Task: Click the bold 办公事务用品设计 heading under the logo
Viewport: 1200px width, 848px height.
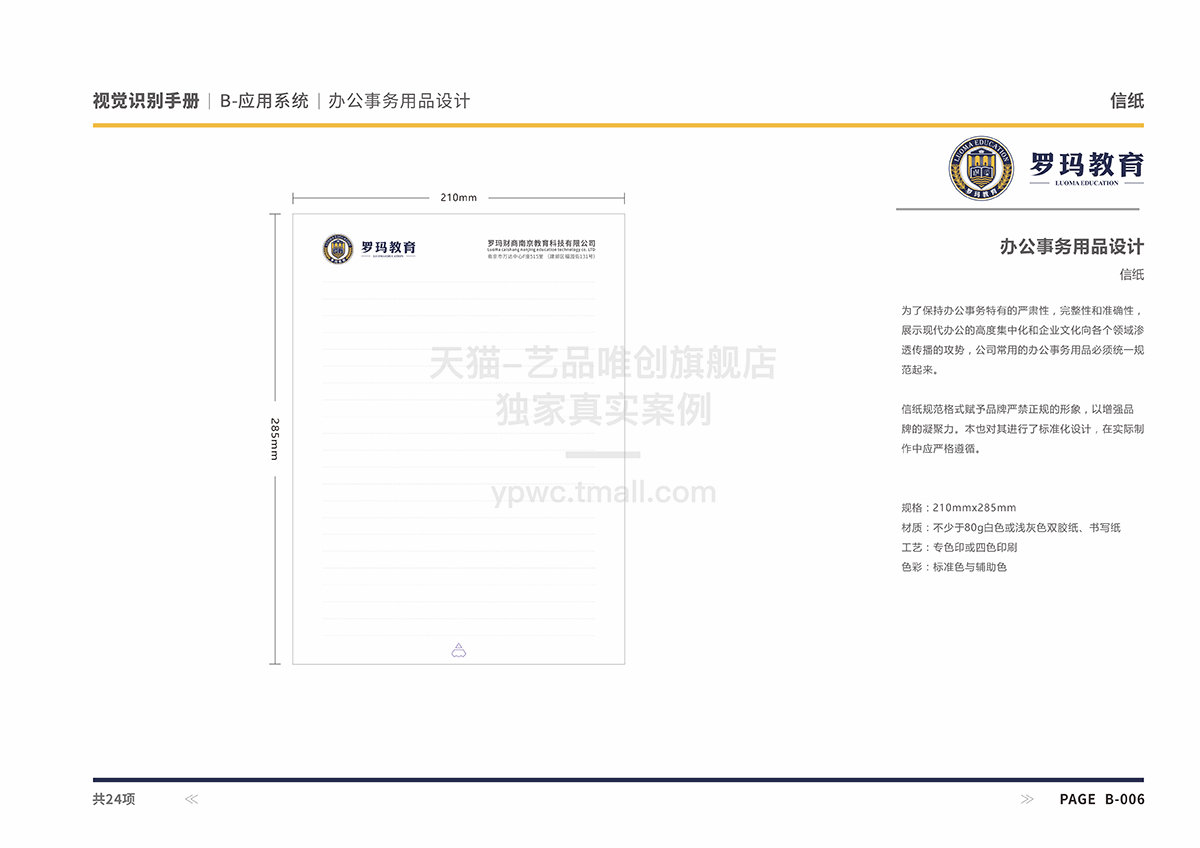Action: pyautogui.click(x=1072, y=246)
